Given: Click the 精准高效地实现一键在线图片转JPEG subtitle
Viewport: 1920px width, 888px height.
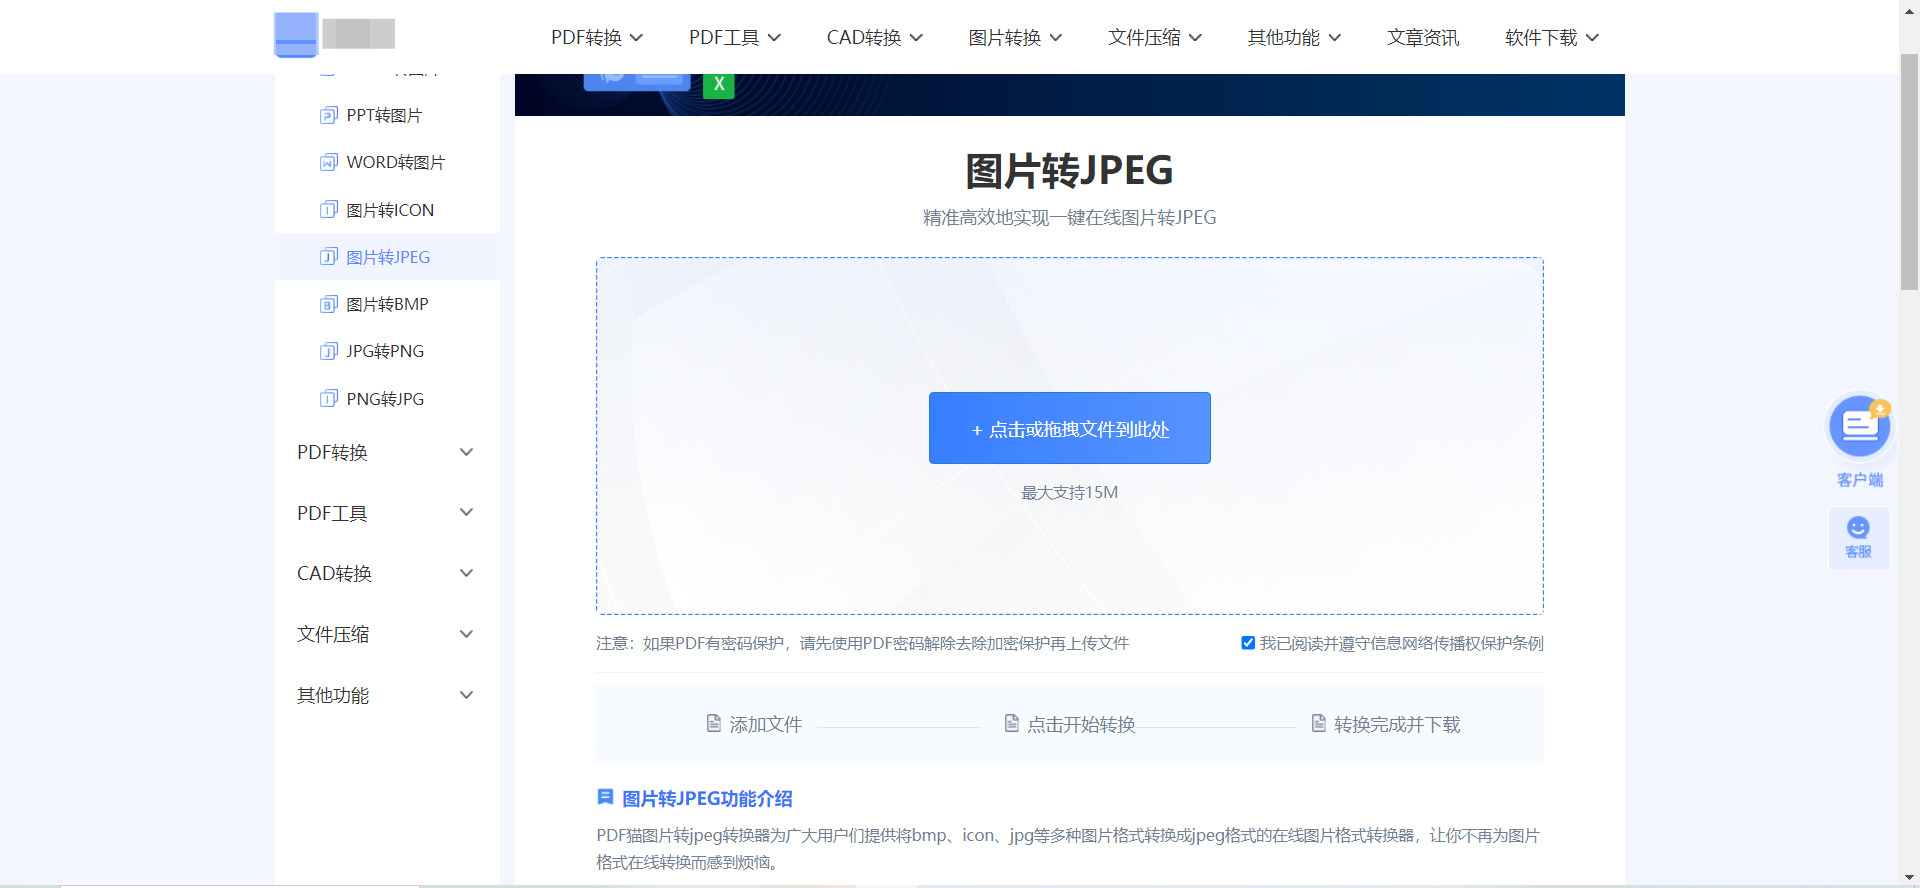Looking at the screenshot, I should pos(1069,217).
